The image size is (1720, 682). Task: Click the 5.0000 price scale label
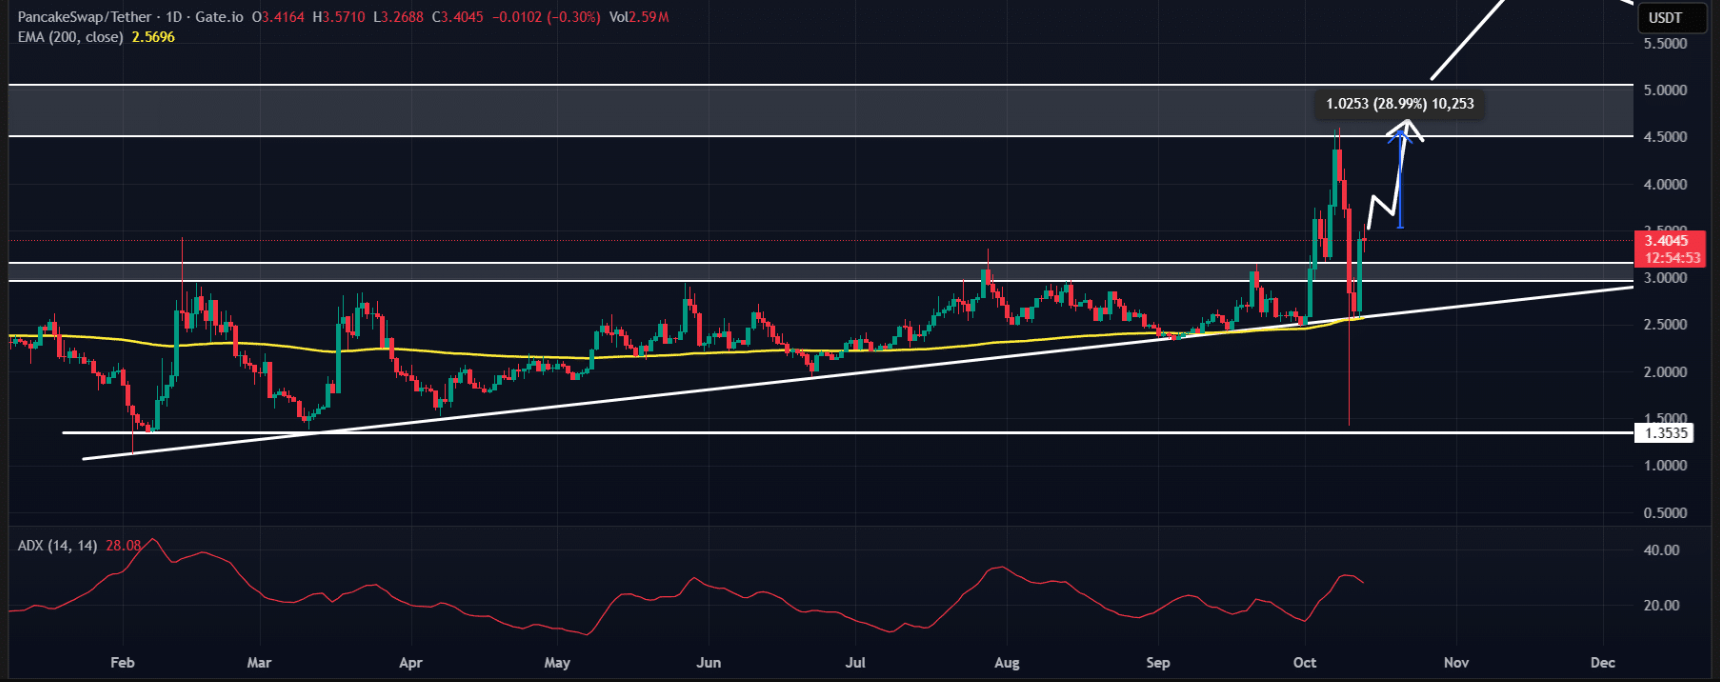click(1665, 90)
